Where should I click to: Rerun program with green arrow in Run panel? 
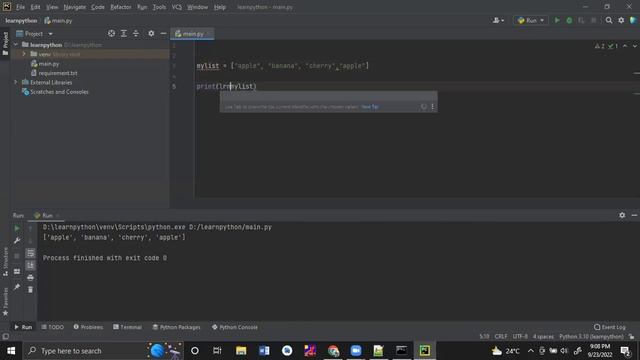(17, 229)
